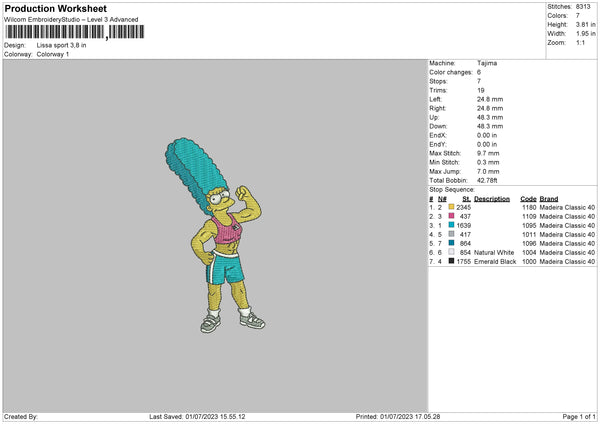
Task: Click the Height value 3.81 in
Action: pos(586,24)
